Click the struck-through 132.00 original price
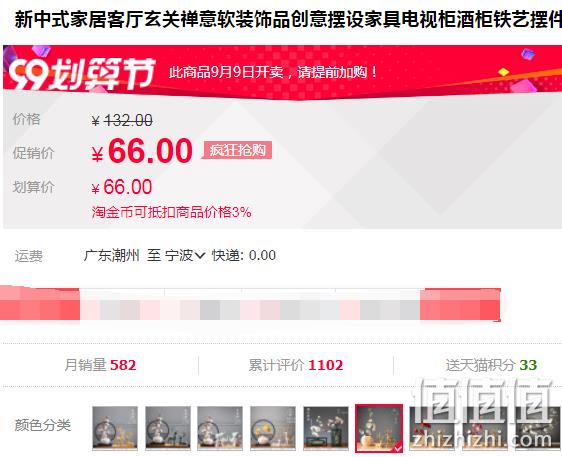This screenshot has height=457, width=562. (122, 120)
